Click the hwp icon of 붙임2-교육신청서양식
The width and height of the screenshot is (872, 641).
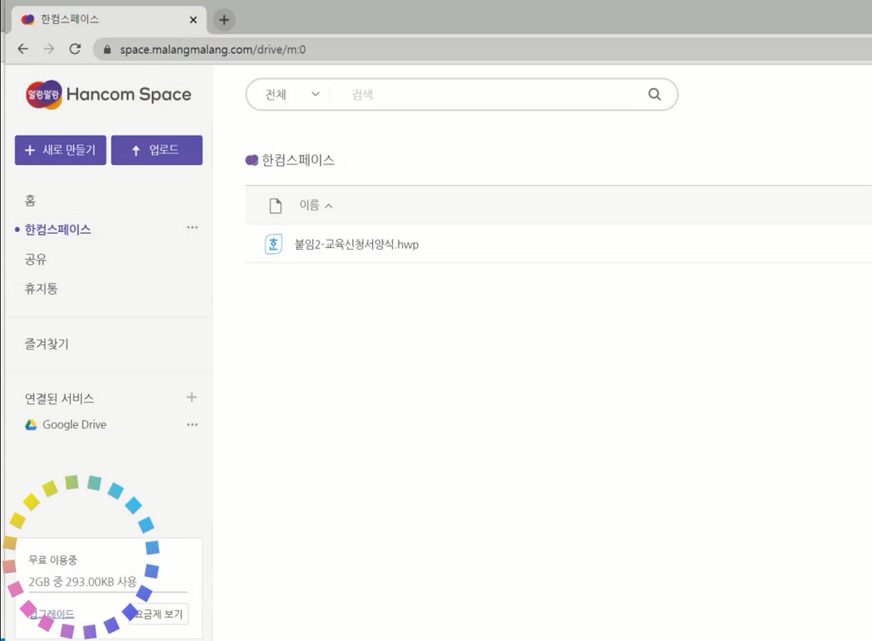273,244
